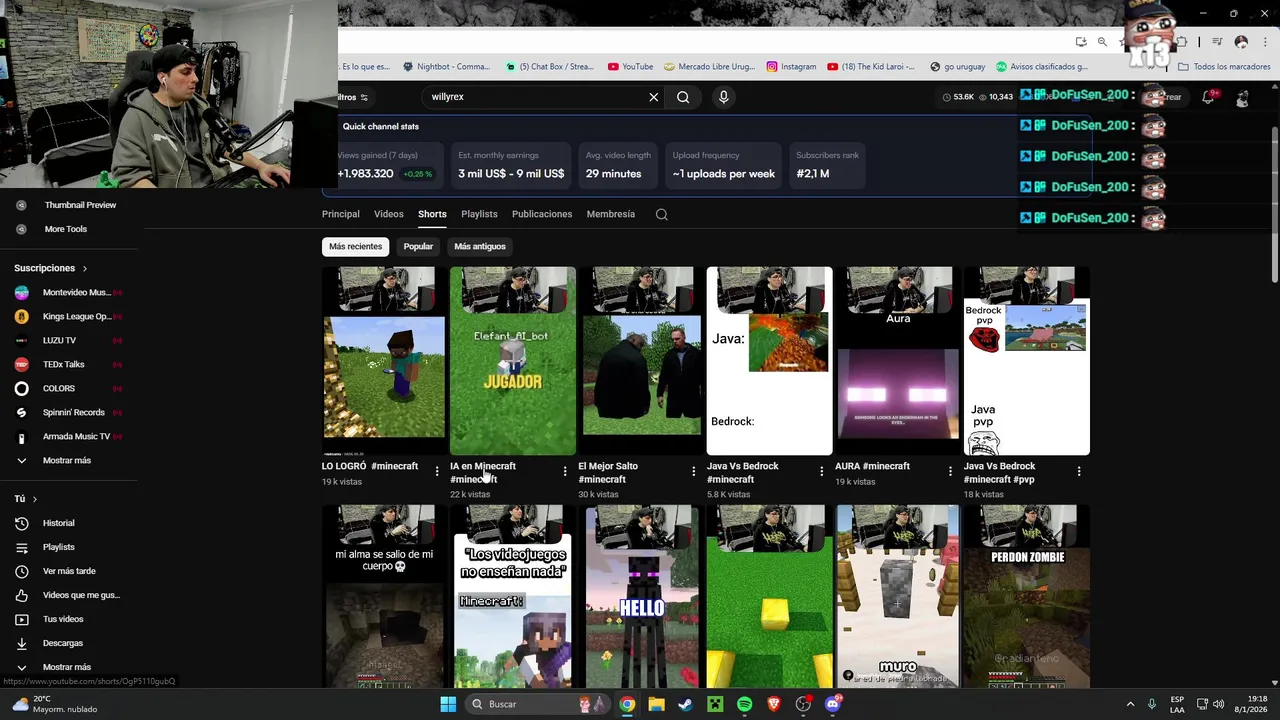Image resolution: width=1280 pixels, height=720 pixels.
Task: Expand Mostrar más under Suscripciones
Action: [68, 460]
